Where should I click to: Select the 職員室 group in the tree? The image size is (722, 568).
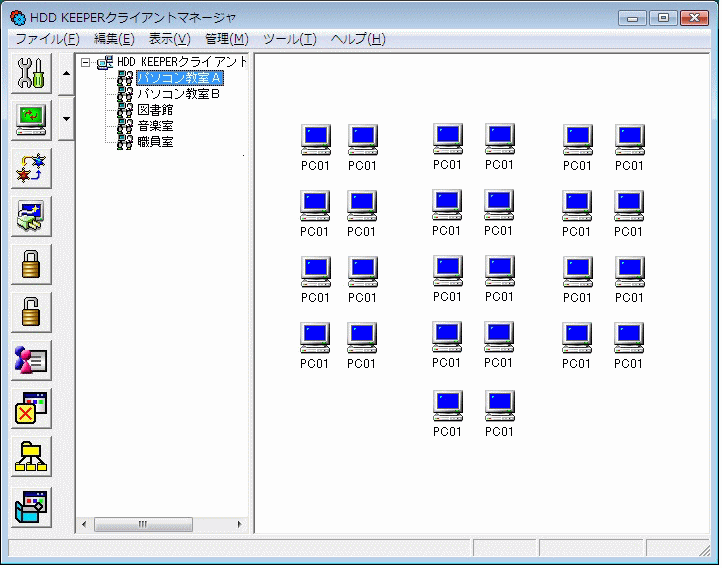155,142
